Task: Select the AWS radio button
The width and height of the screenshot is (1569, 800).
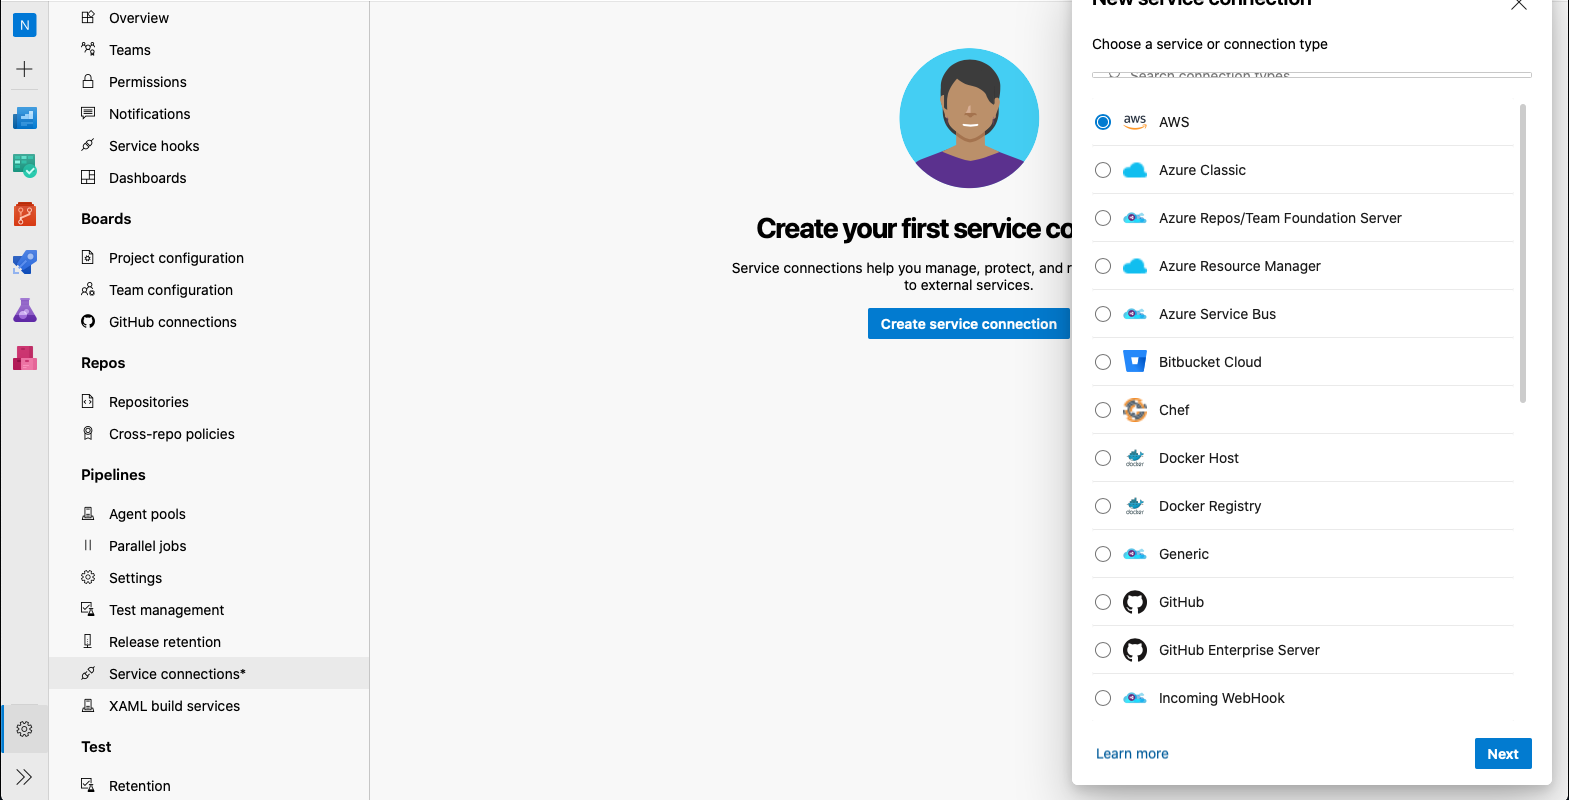Action: tap(1103, 122)
